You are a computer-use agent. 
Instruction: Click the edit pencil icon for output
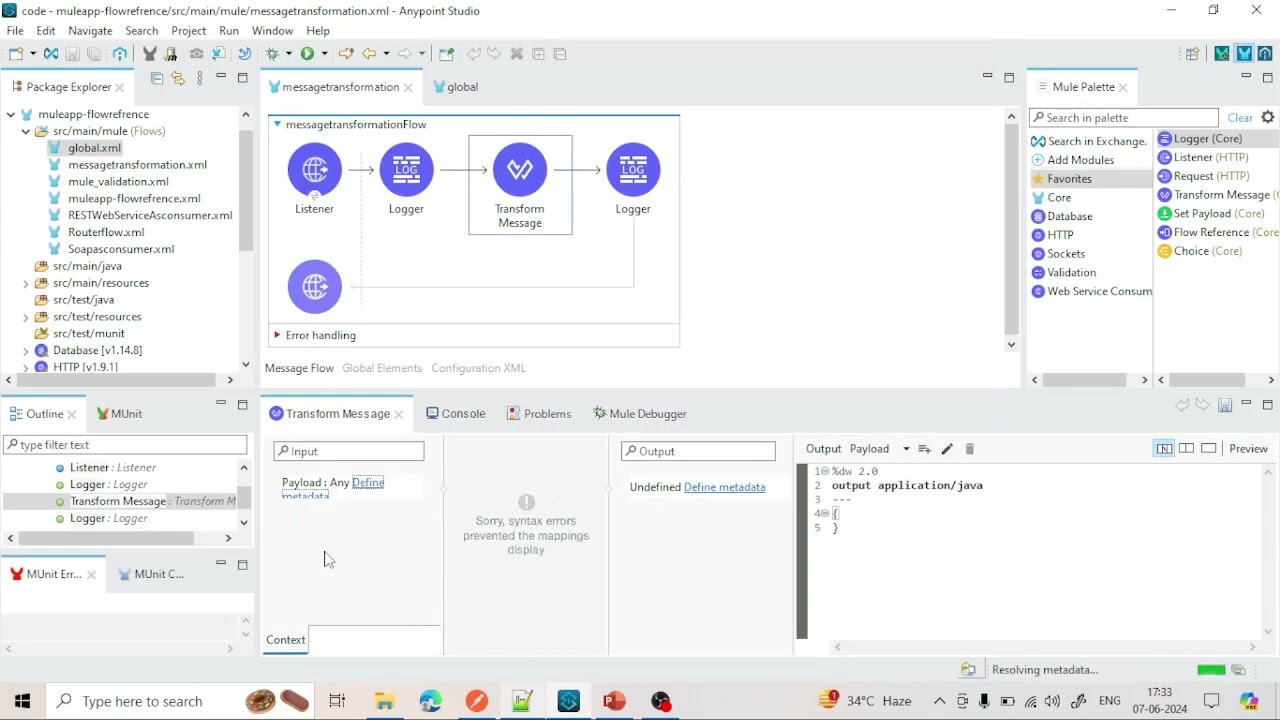[x=947, y=449]
